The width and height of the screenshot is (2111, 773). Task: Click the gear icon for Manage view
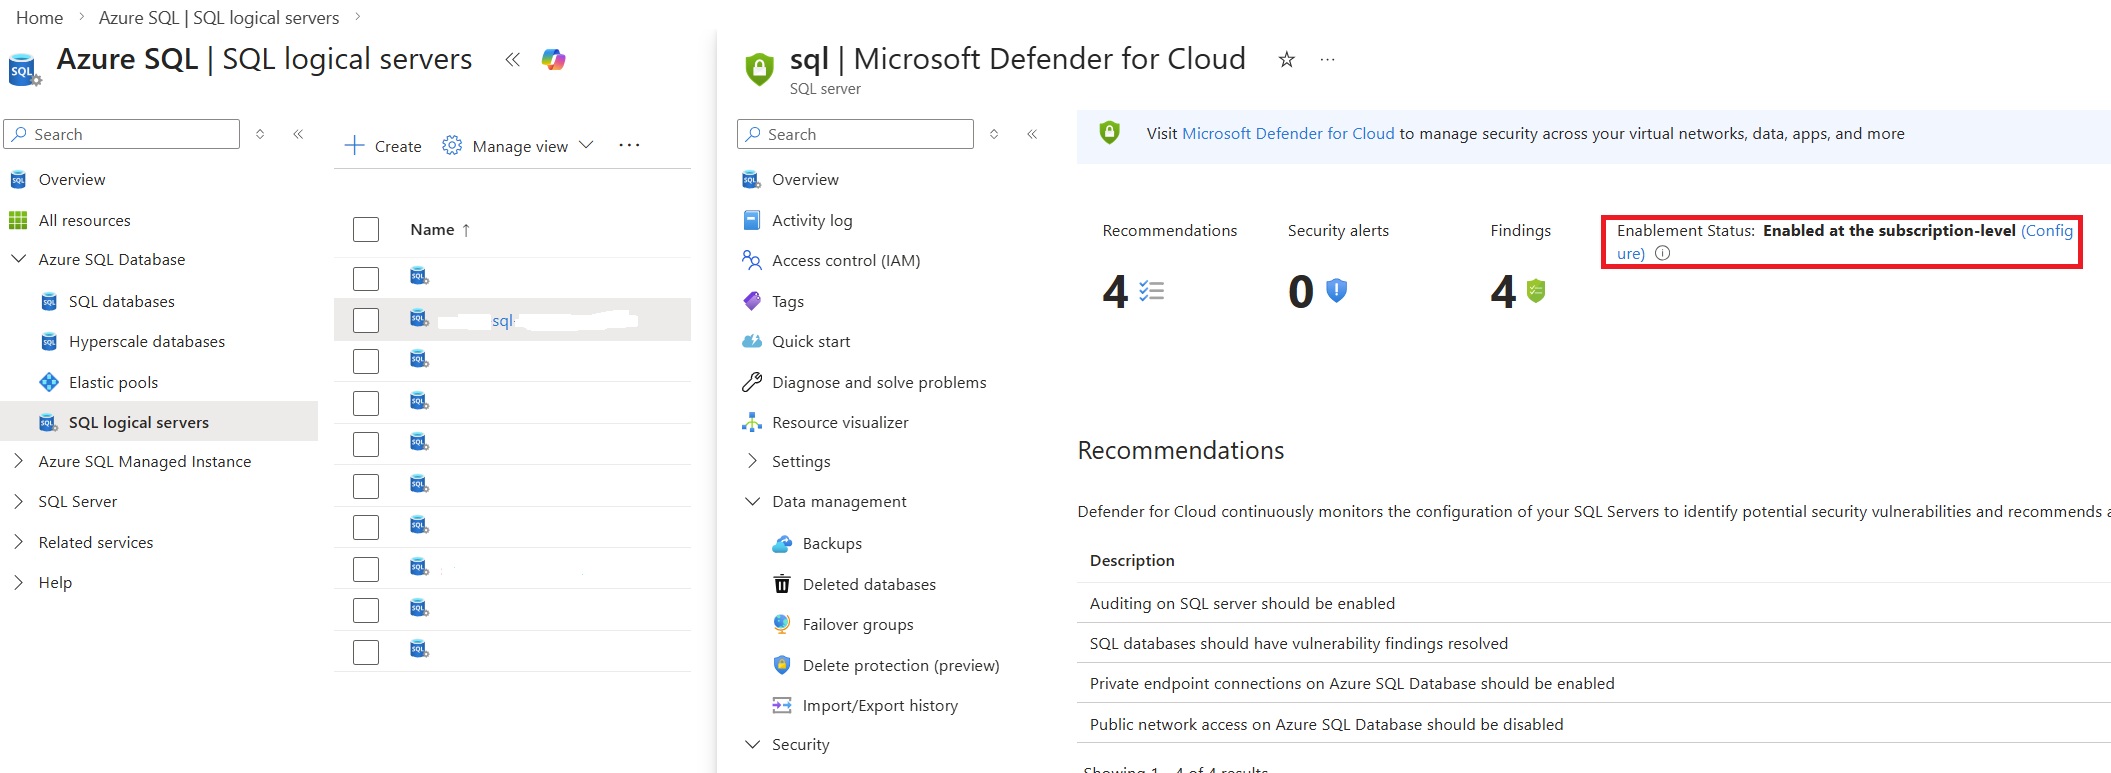coord(452,146)
